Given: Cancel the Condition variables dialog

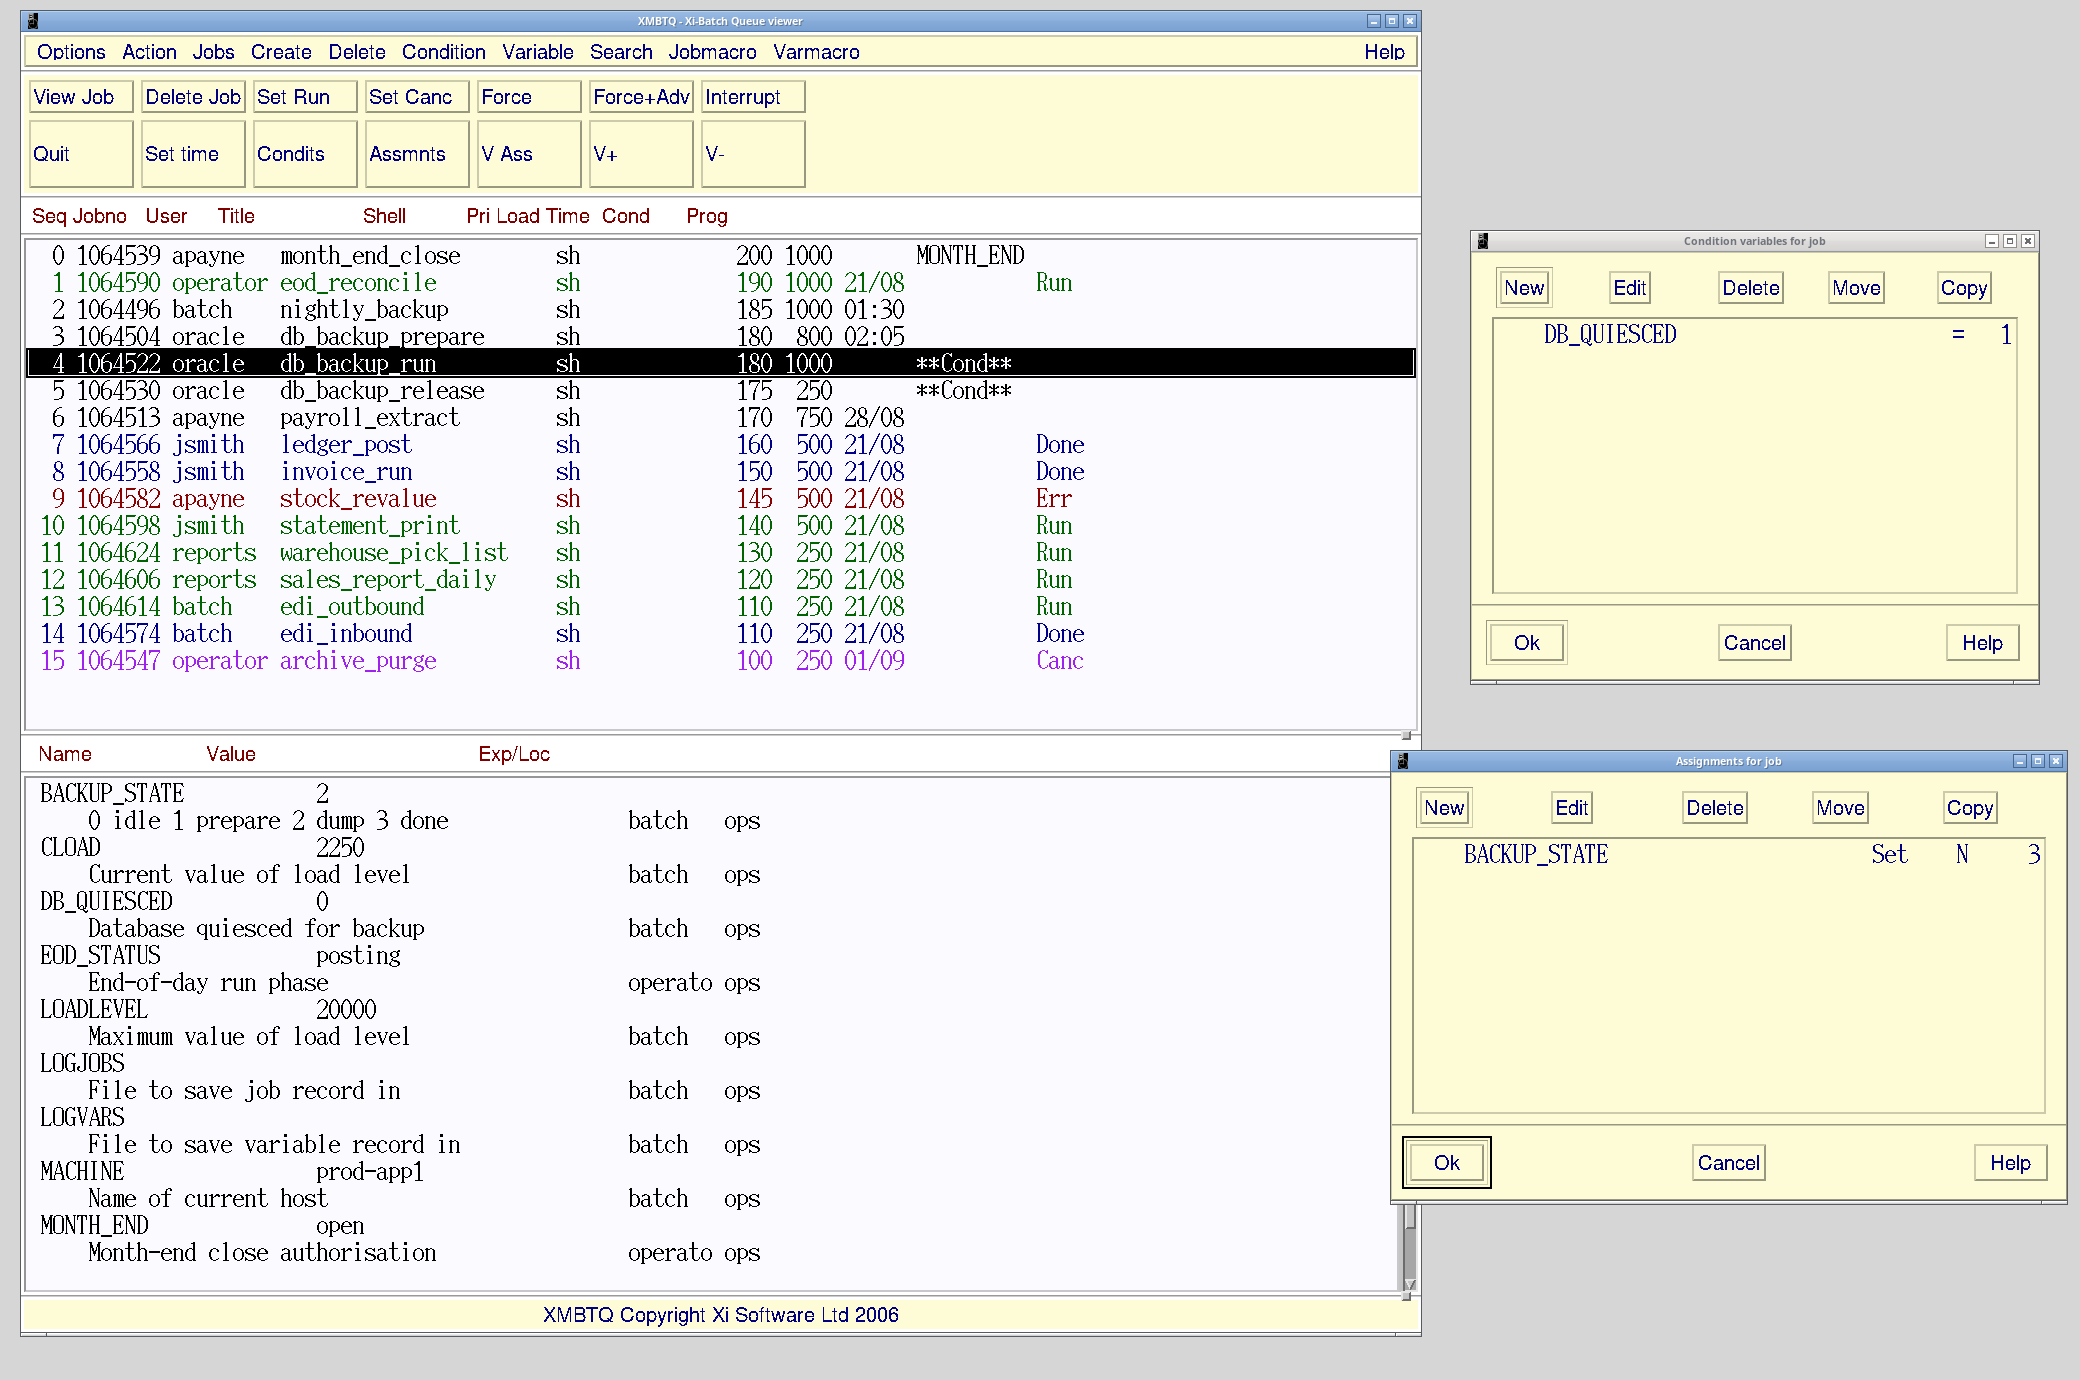Looking at the screenshot, I should point(1754,643).
